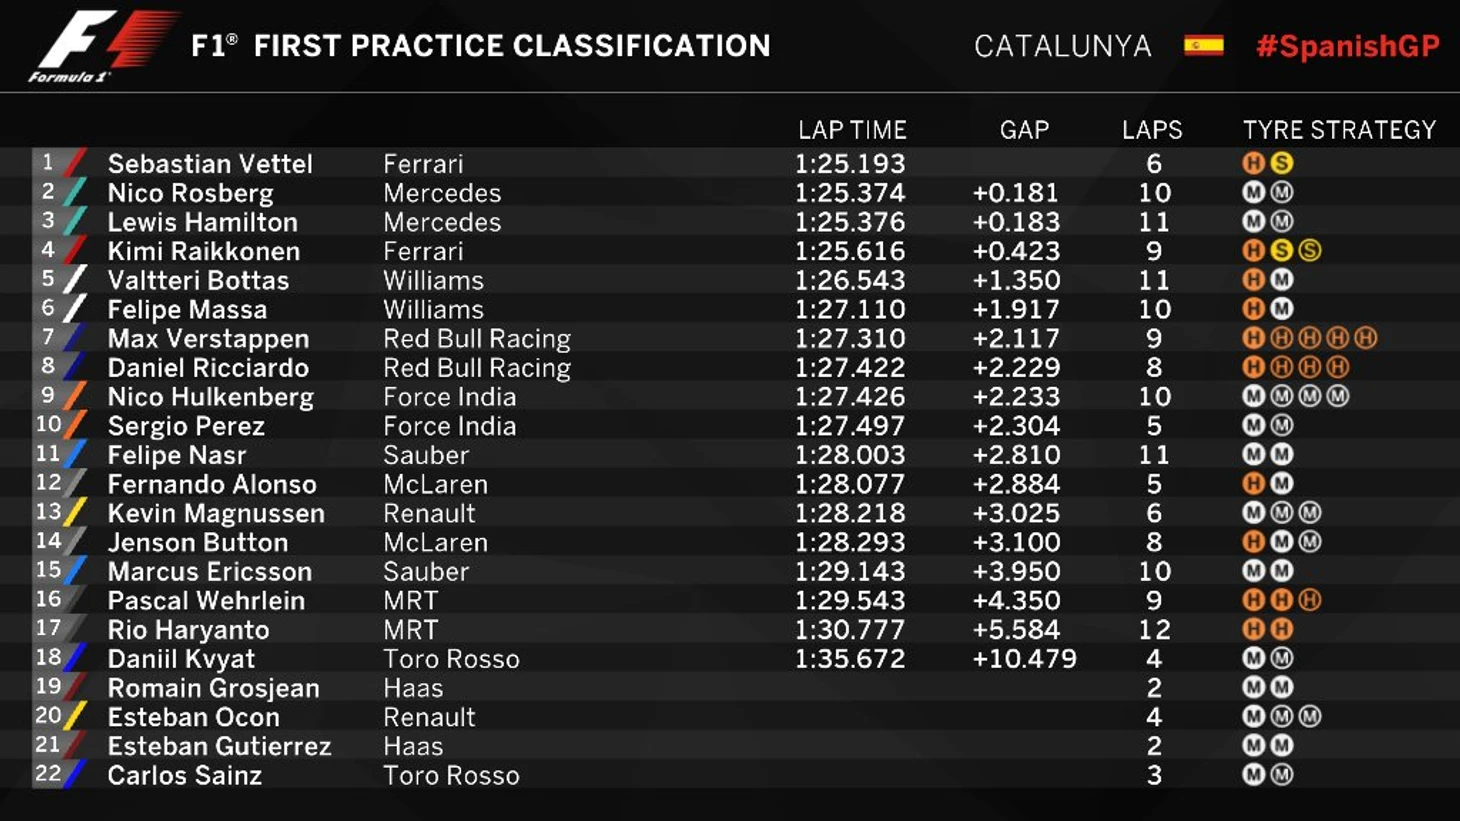Click Fernando Alonso's medium tyre icon
The image size is (1460, 821).
point(1281,484)
